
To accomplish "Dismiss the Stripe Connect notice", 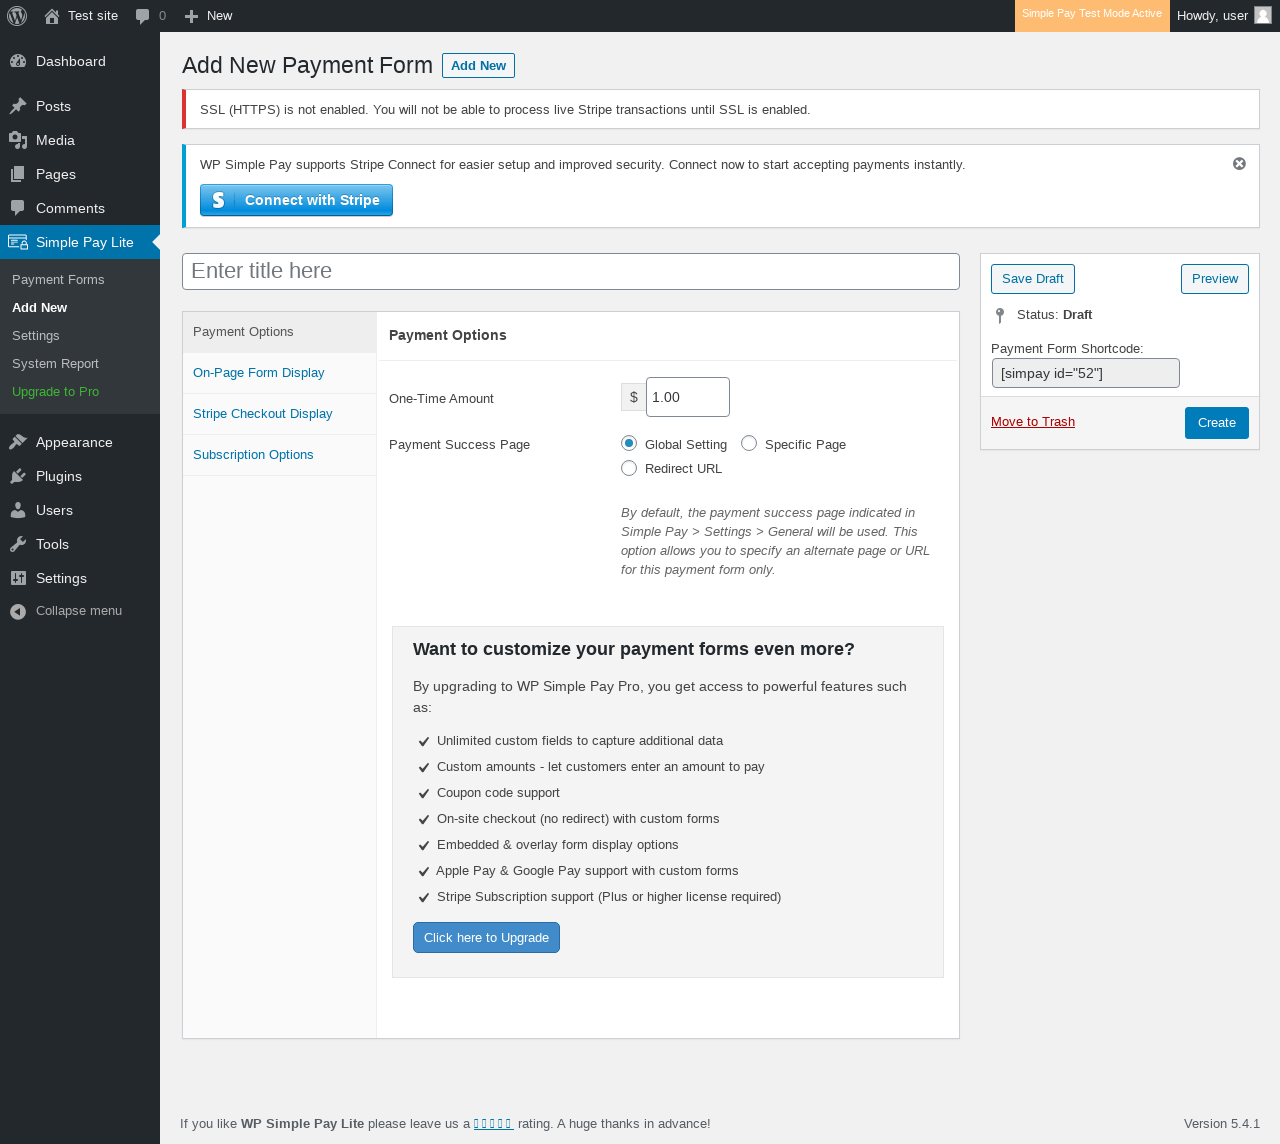I will (1239, 164).
